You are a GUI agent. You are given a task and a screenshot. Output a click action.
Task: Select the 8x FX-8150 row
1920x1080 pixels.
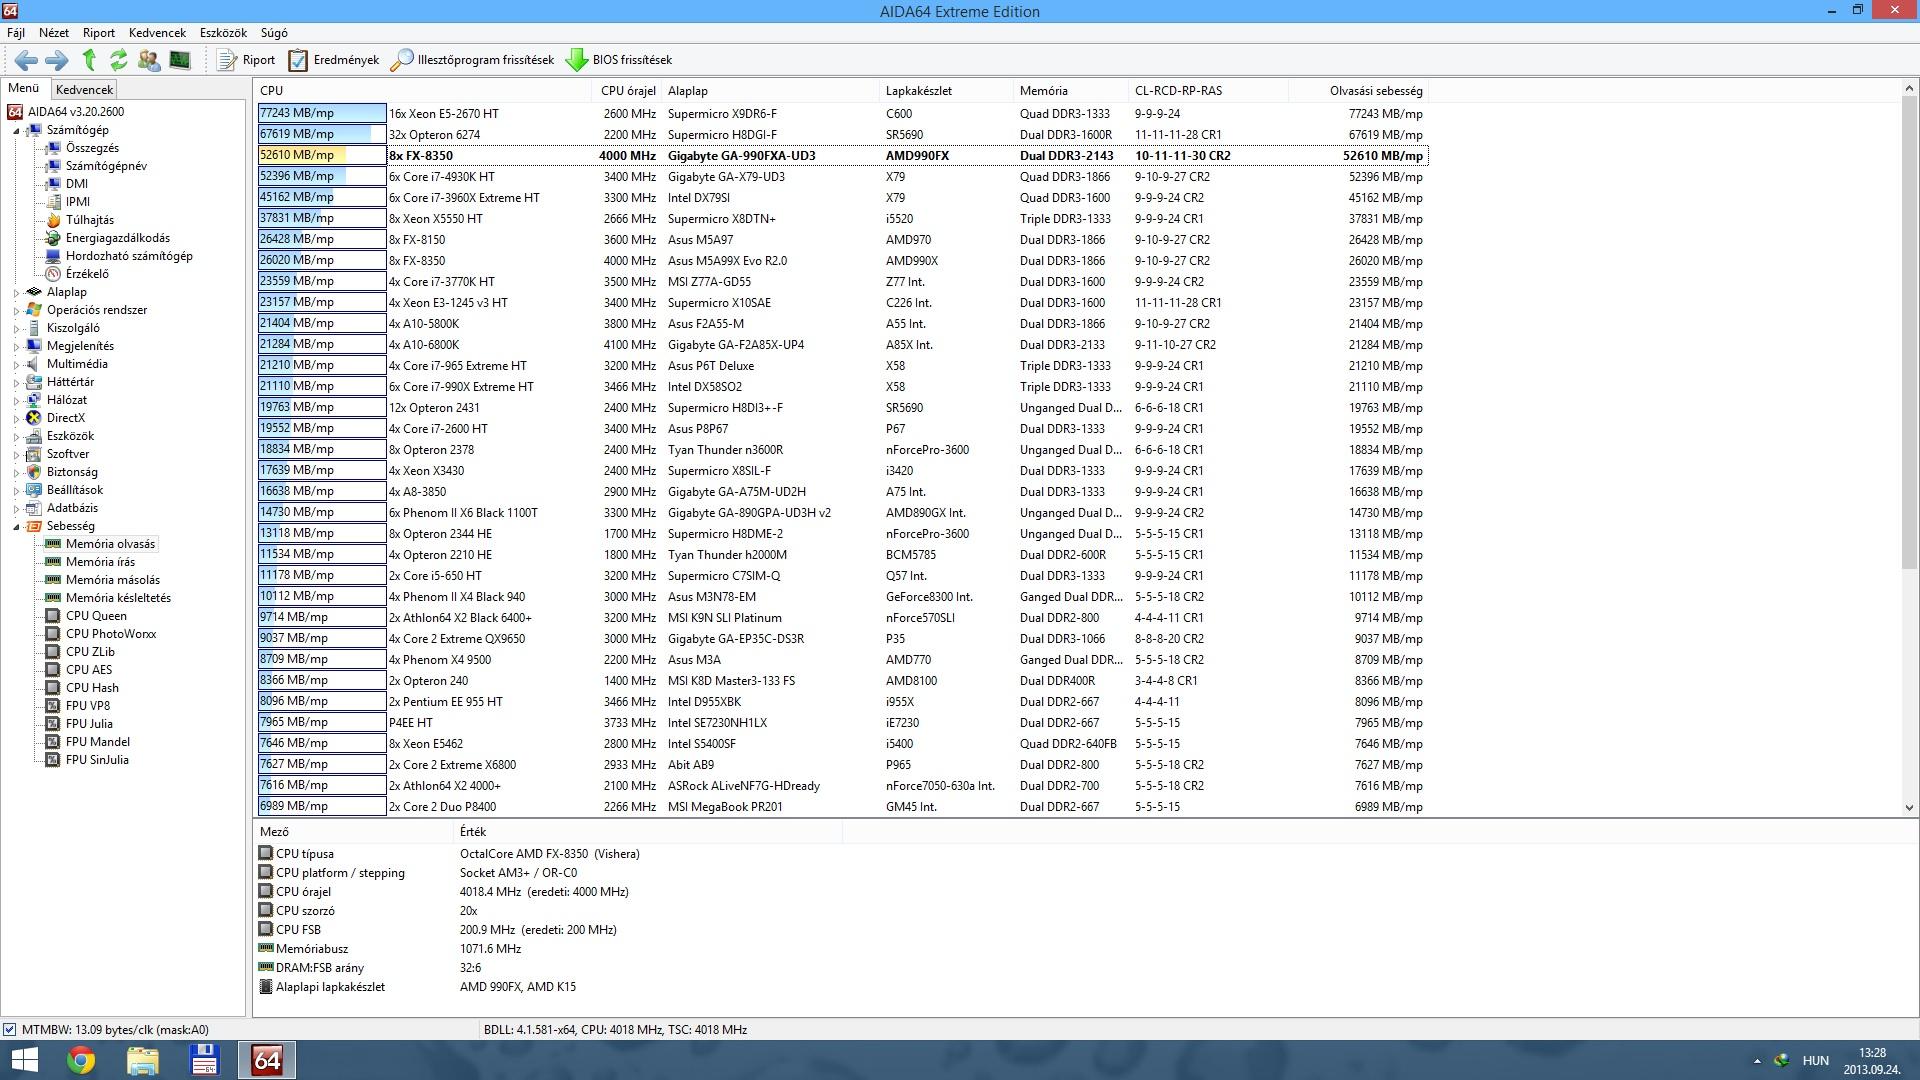(x=842, y=240)
